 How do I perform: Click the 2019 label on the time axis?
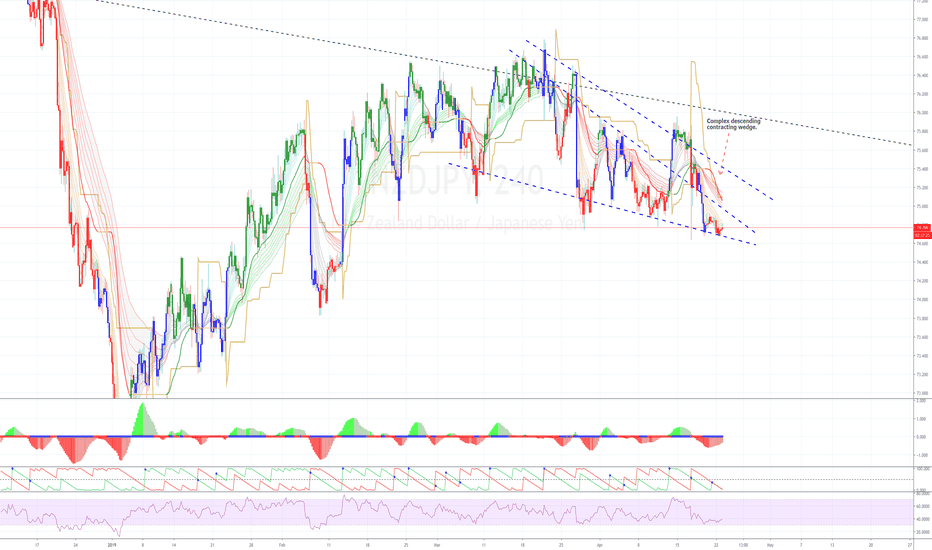point(113,545)
